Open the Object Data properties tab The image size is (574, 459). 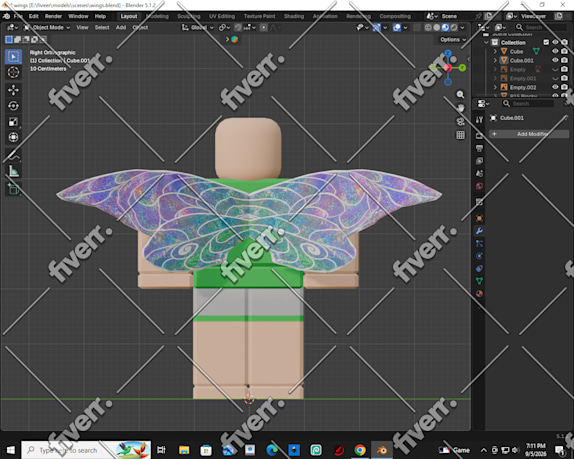(479, 281)
